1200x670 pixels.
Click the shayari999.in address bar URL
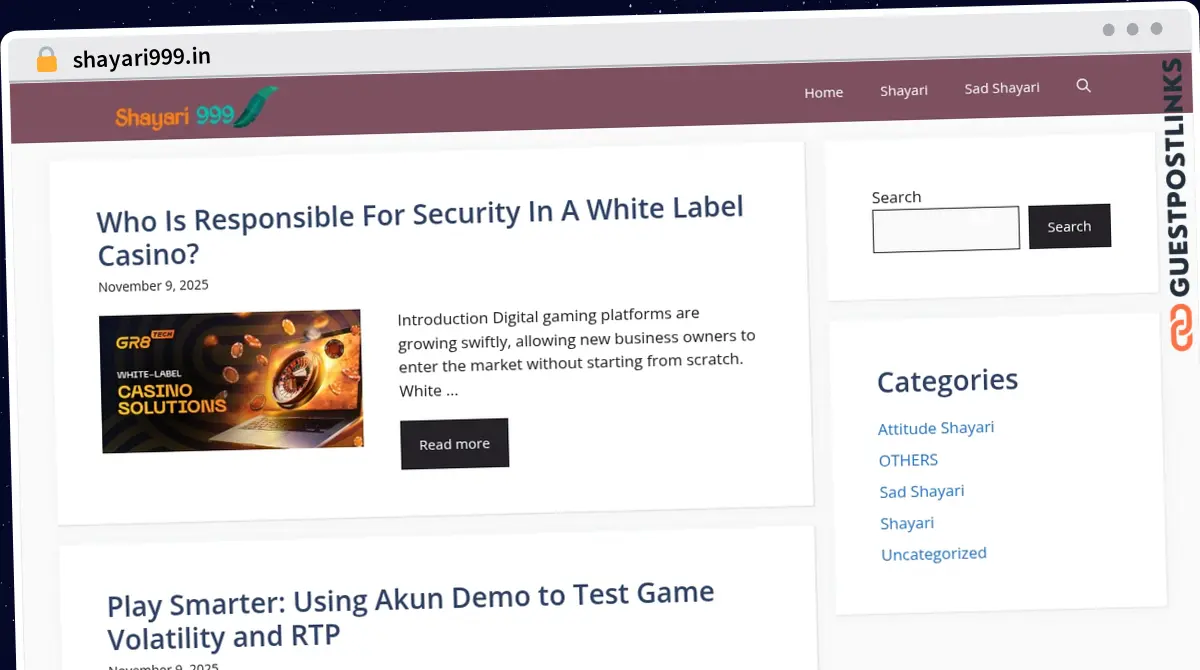point(141,58)
